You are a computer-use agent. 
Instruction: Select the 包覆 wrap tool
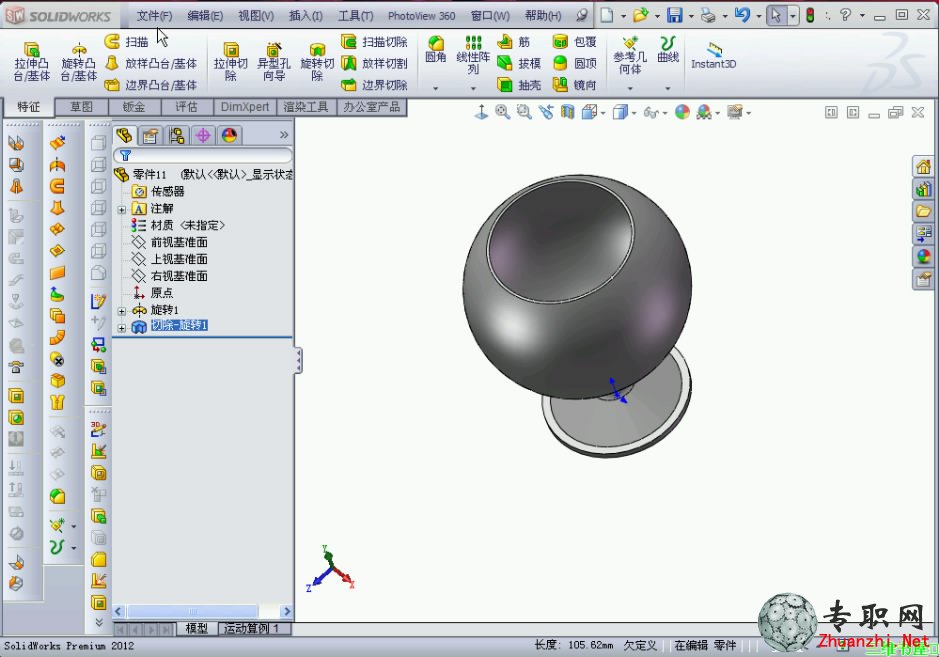(574, 41)
